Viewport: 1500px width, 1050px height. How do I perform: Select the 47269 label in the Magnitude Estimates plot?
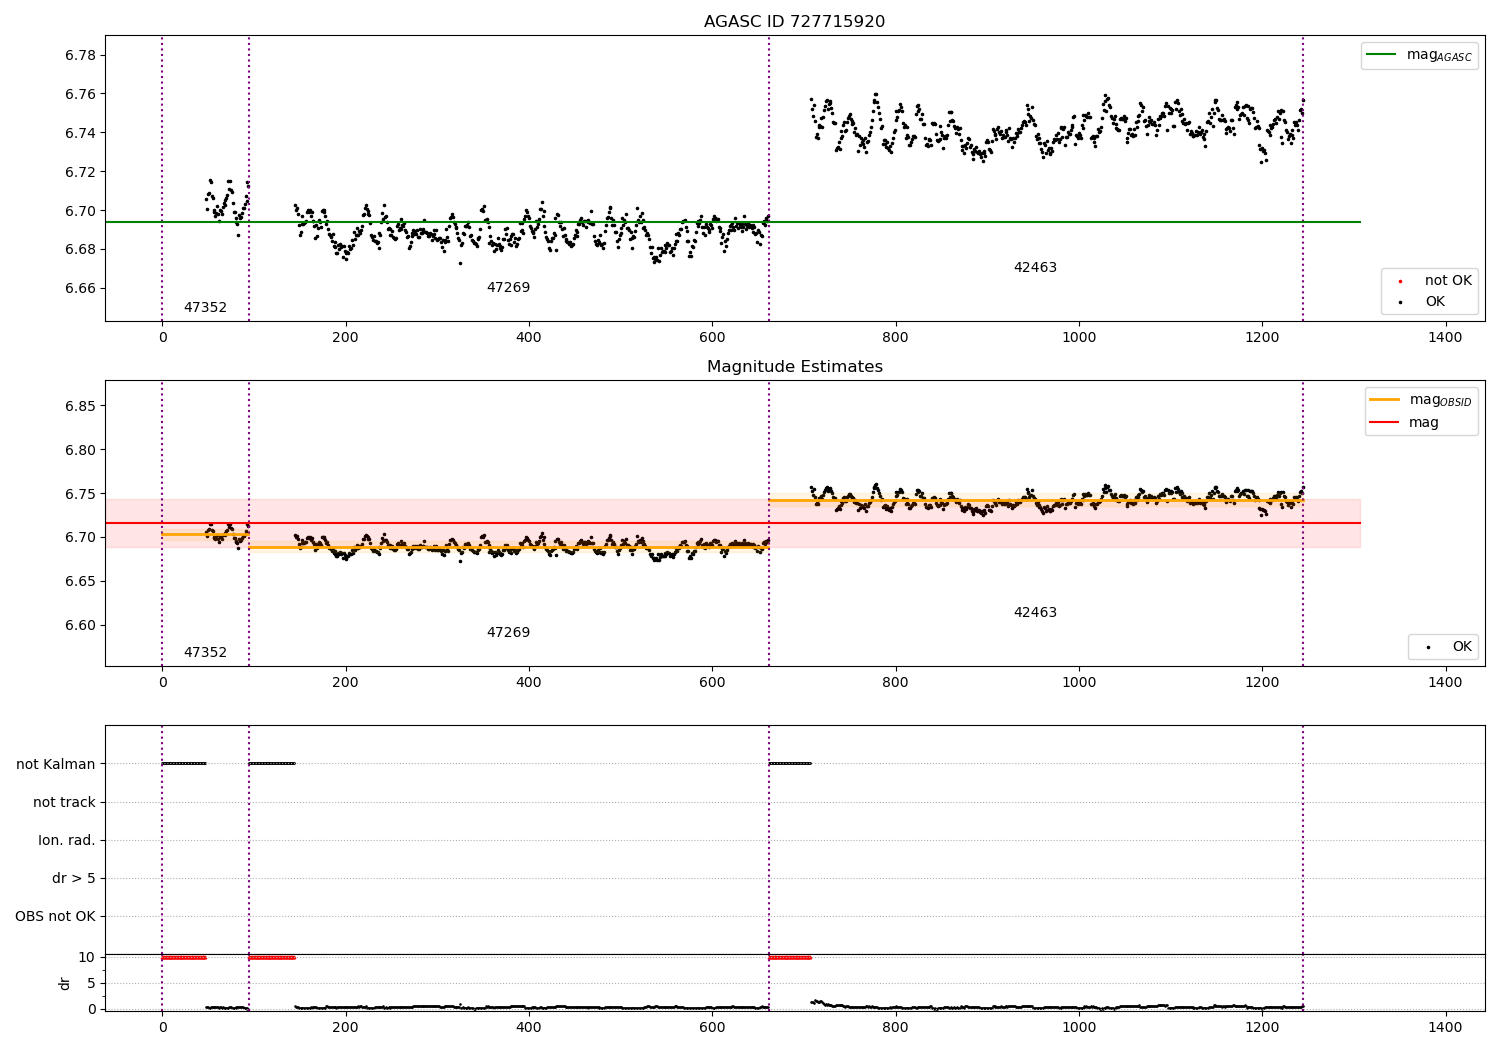click(x=508, y=632)
